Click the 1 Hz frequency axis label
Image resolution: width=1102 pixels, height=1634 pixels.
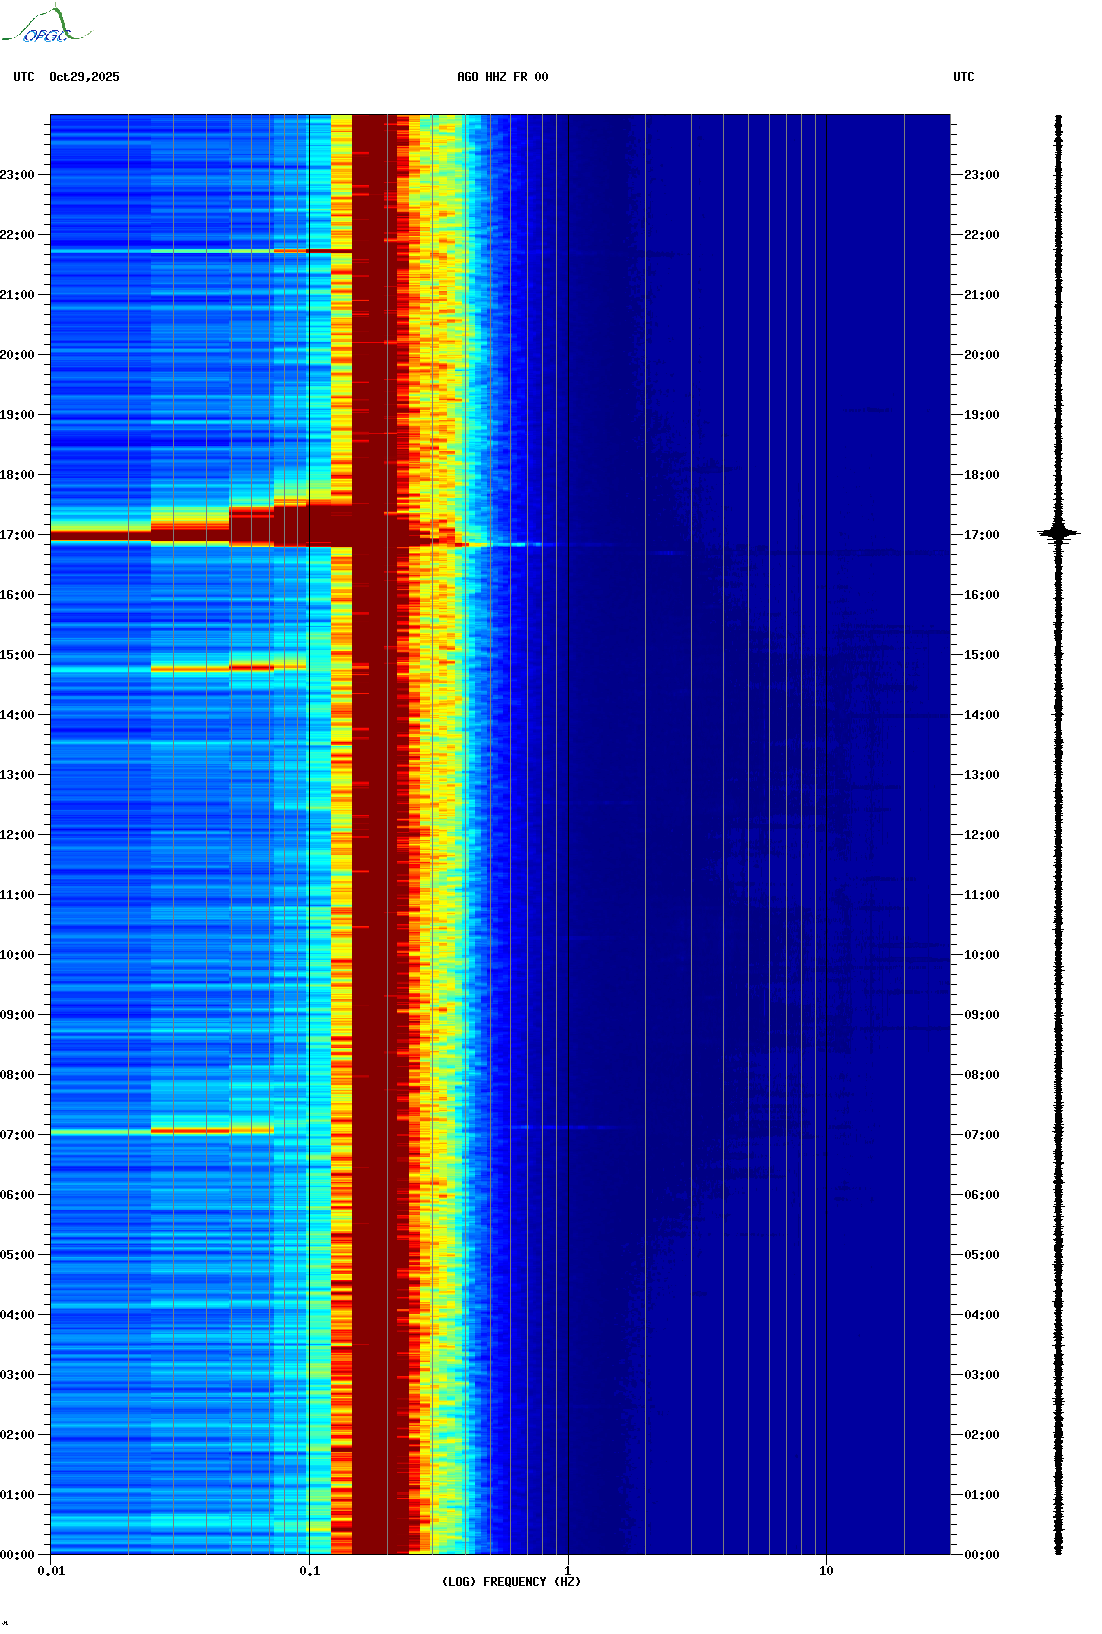point(568,1571)
